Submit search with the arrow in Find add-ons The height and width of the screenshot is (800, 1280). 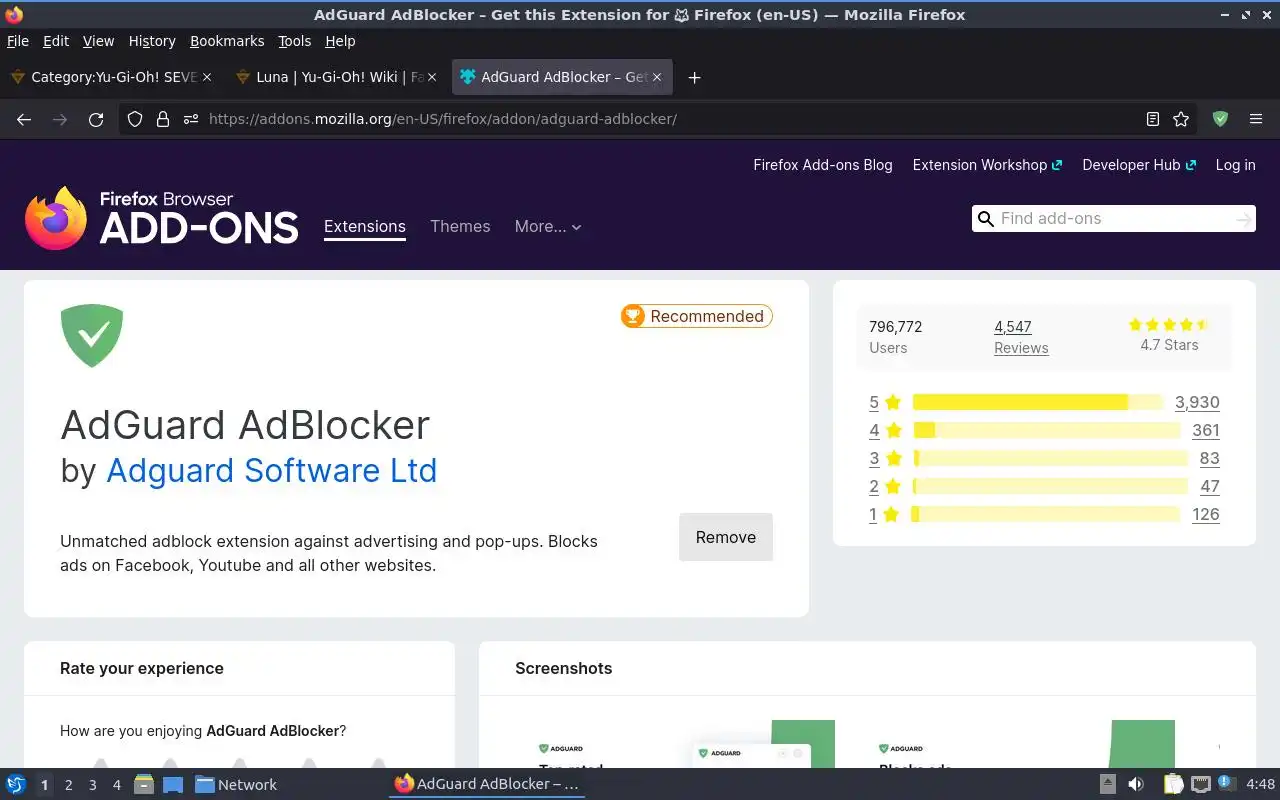[x=1243, y=219]
